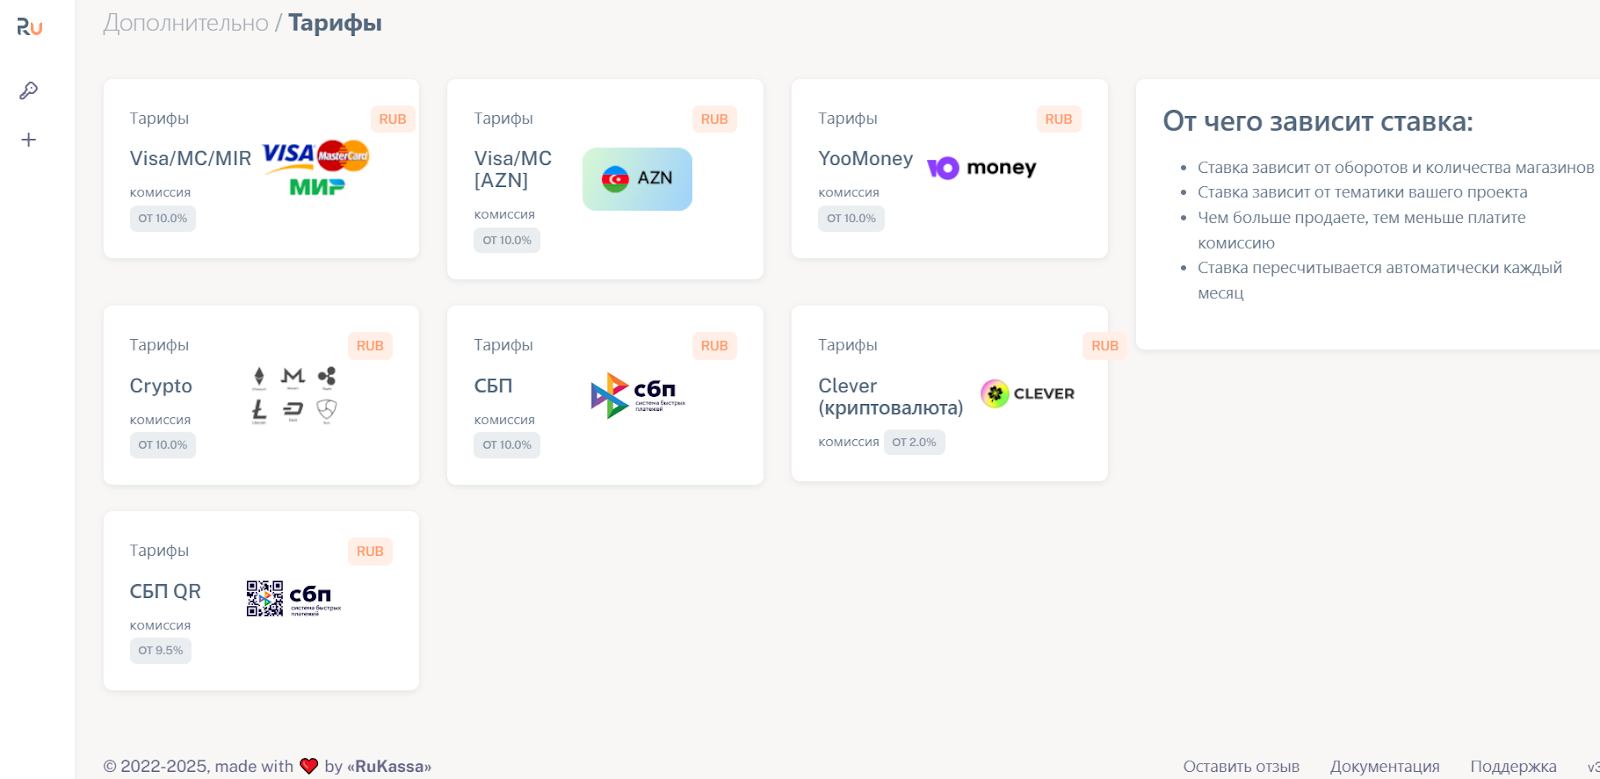Click the RuKassa logo in sidebar
The image size is (1600, 779).
(x=29, y=27)
